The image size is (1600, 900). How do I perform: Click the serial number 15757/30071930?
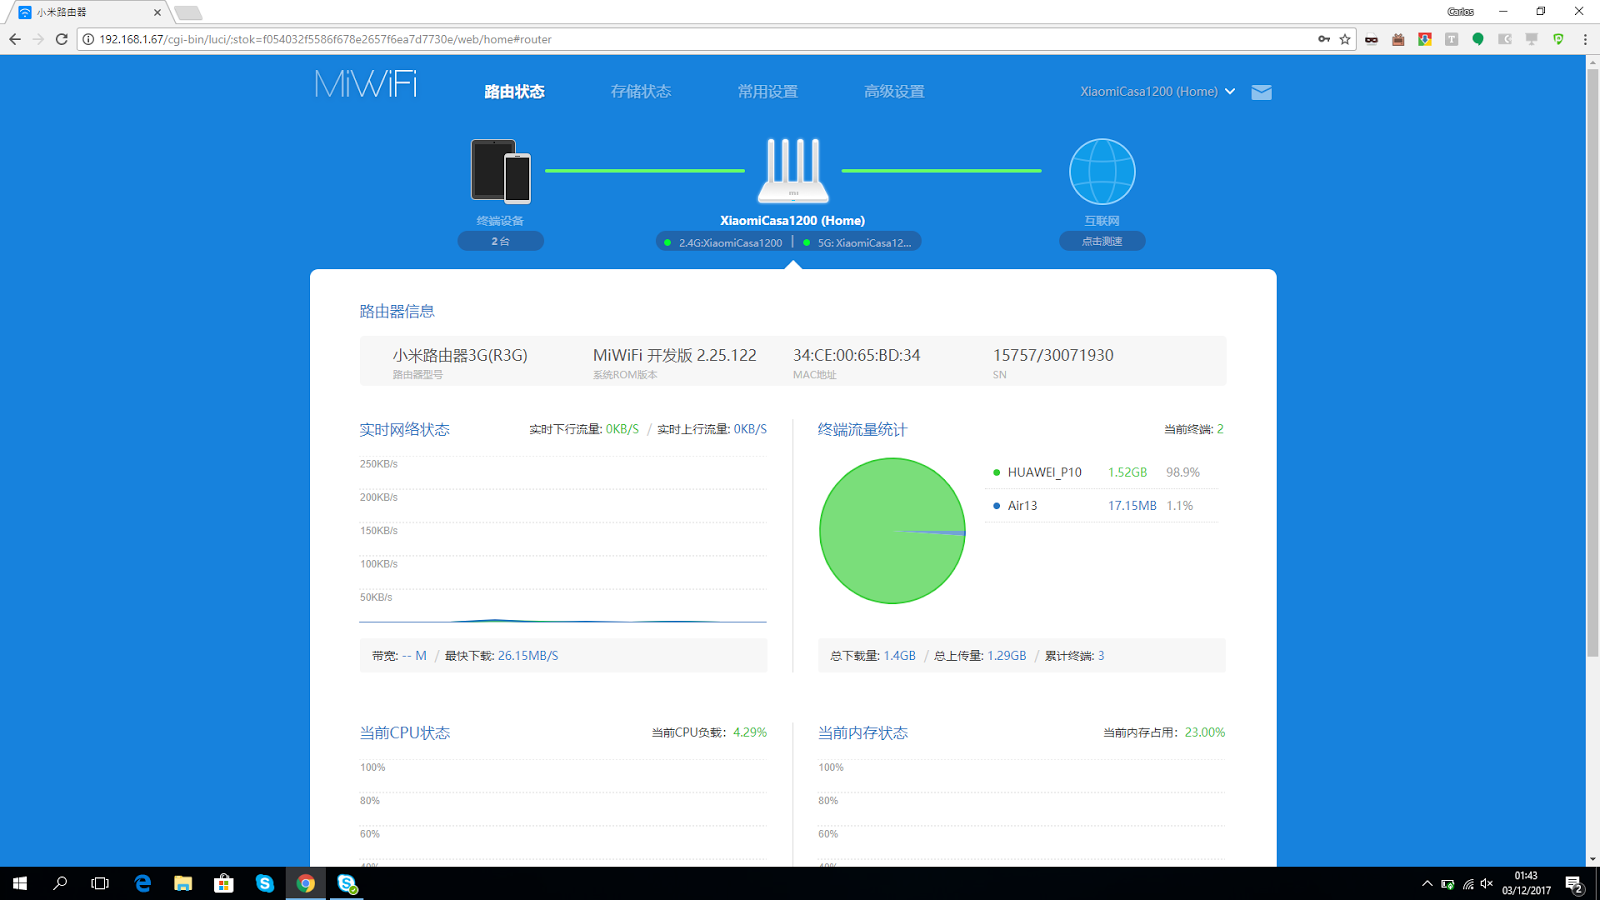pos(1053,355)
